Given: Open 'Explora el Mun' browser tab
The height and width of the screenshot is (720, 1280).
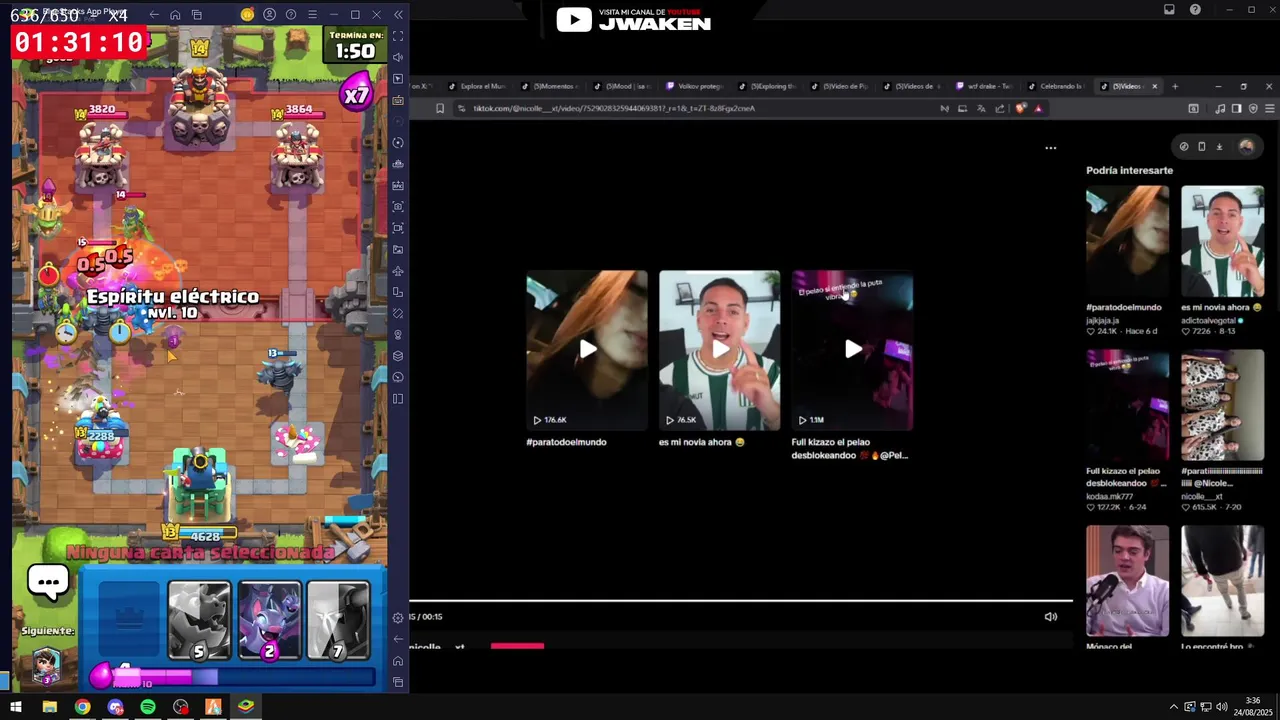Looking at the screenshot, I should 478,86.
